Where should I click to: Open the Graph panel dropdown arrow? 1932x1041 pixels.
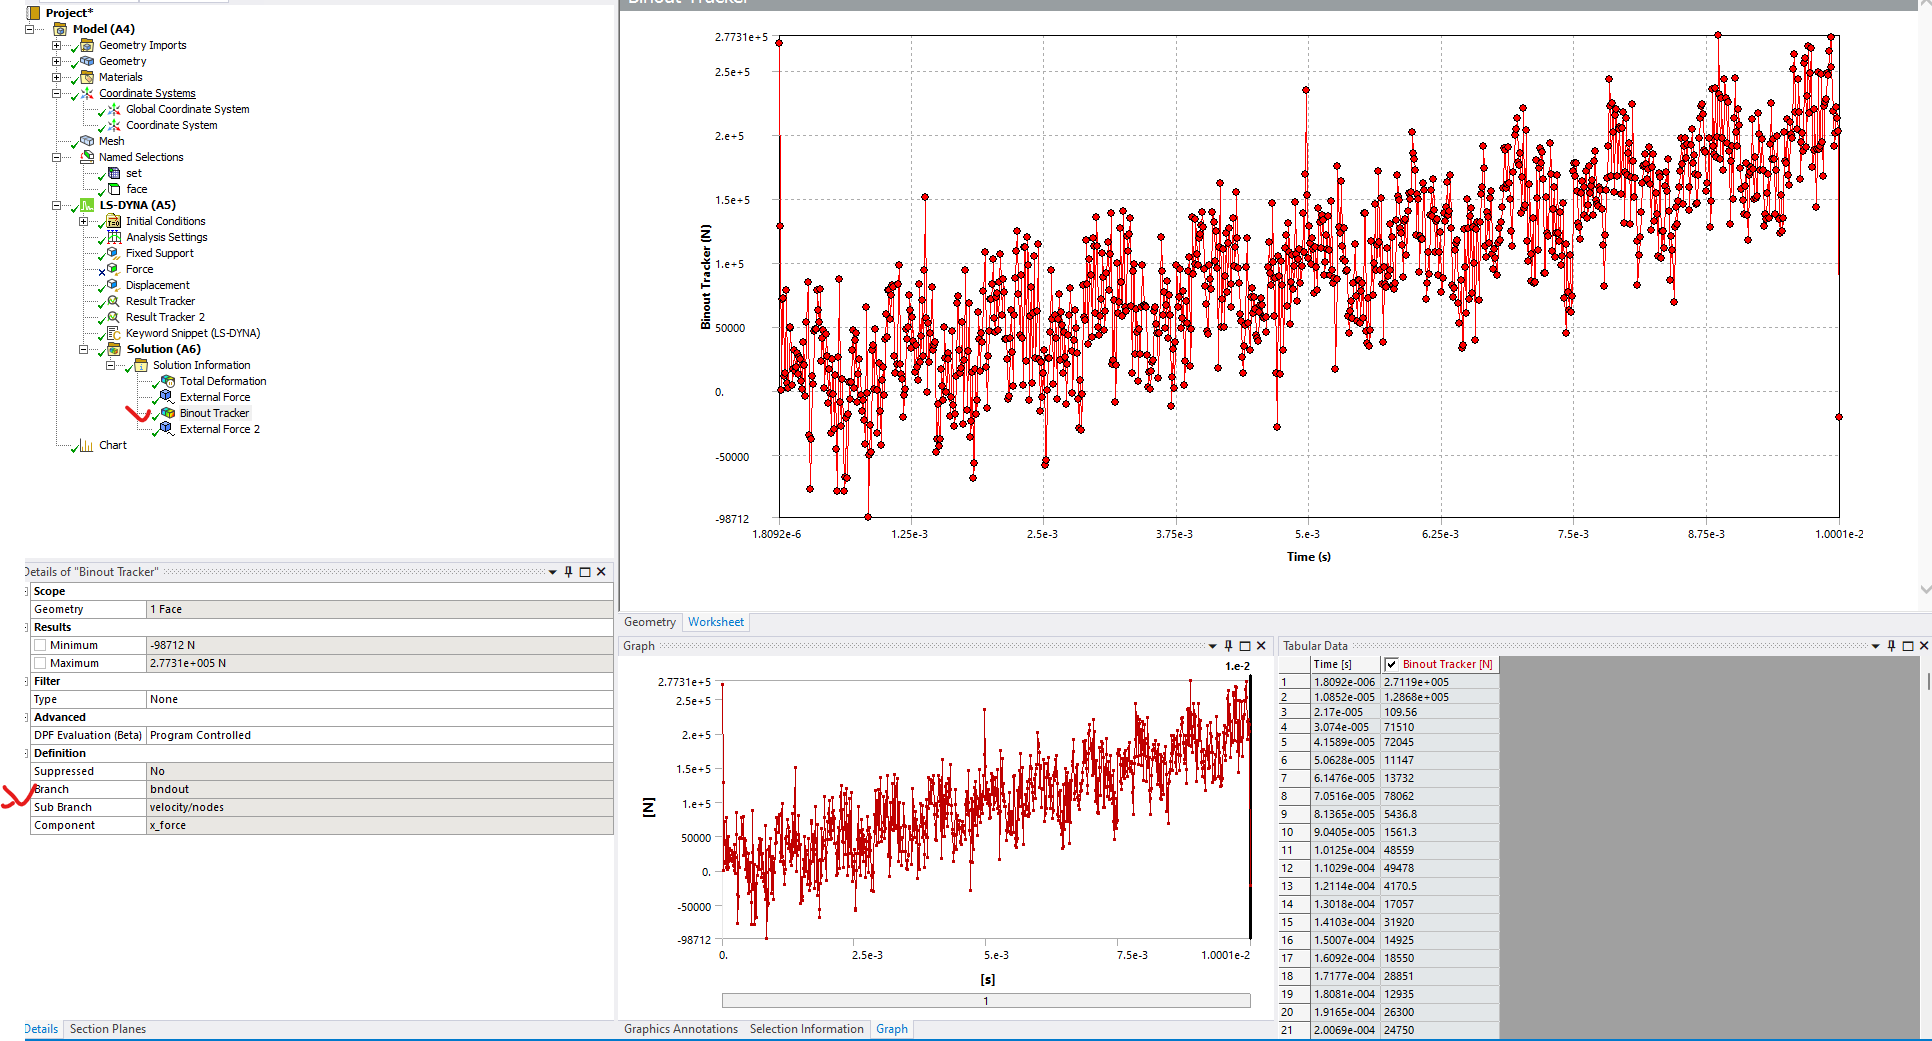click(1212, 646)
